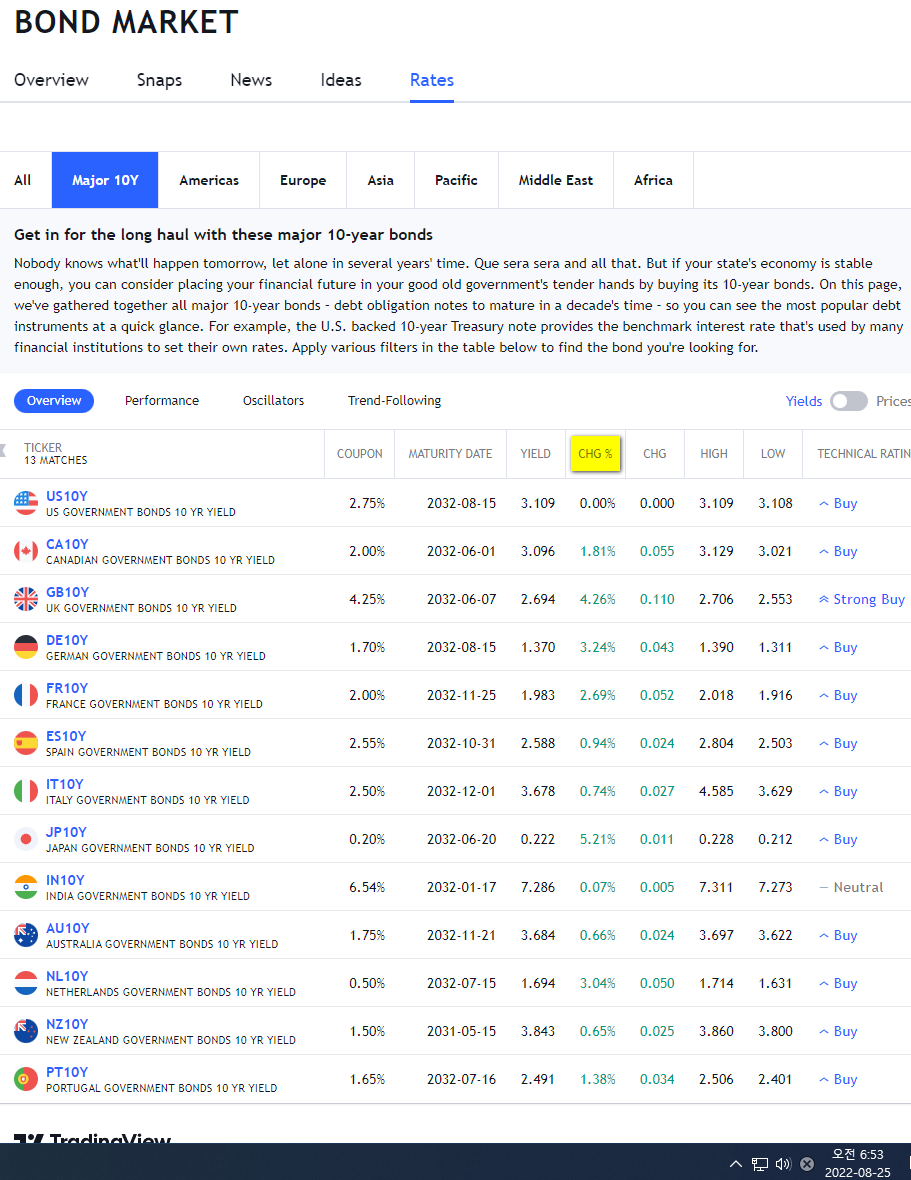This screenshot has height=1180, width=911.
Task: Open the CA10Y ticker link
Action: pyautogui.click(x=67, y=544)
